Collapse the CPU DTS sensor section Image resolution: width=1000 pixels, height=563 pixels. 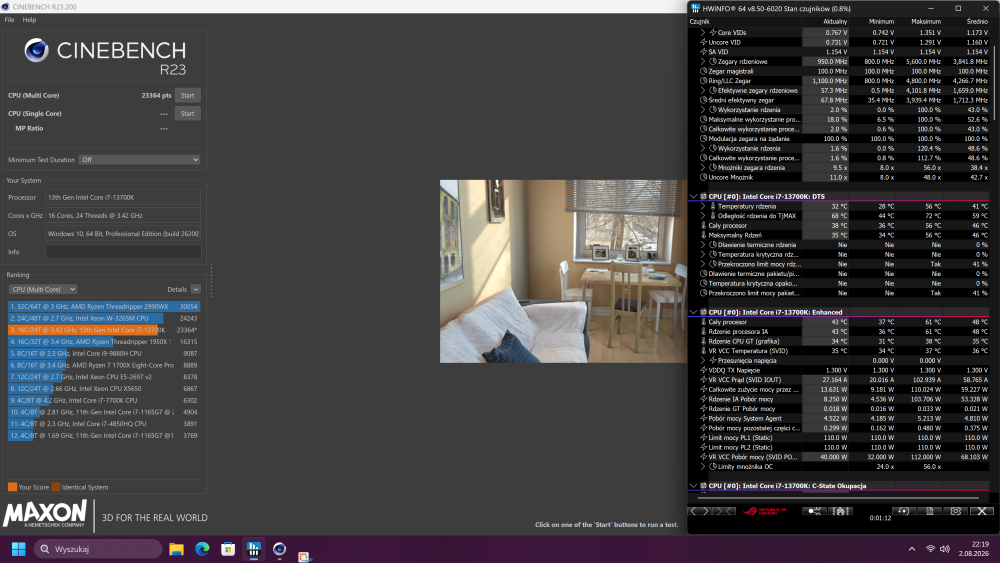693,196
